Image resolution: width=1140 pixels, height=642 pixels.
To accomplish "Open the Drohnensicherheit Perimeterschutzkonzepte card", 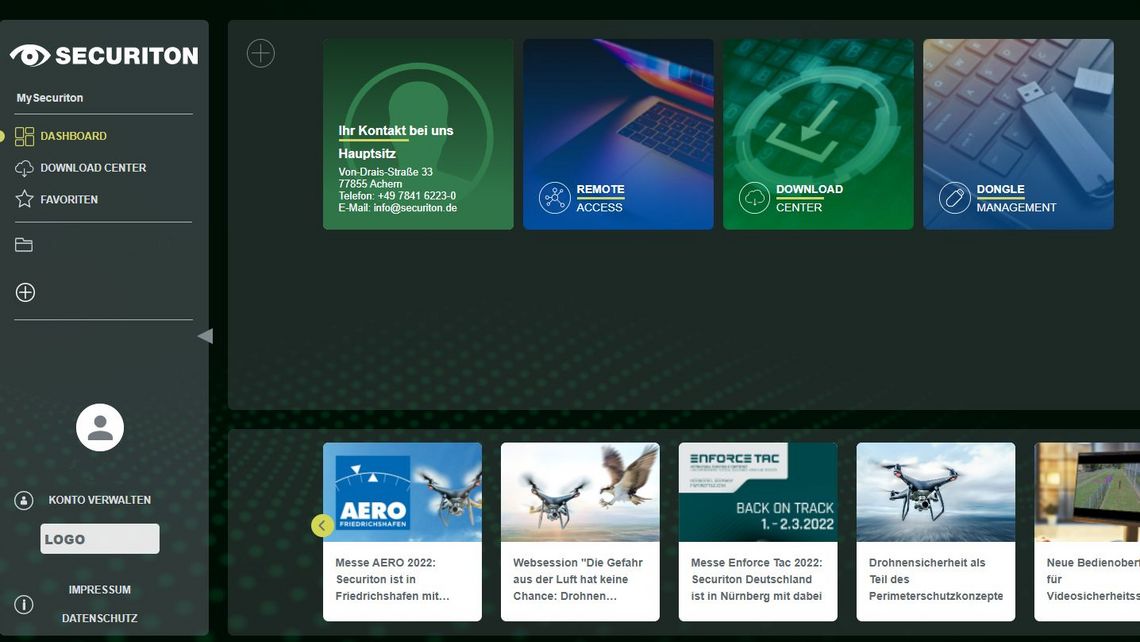I will 936,531.
